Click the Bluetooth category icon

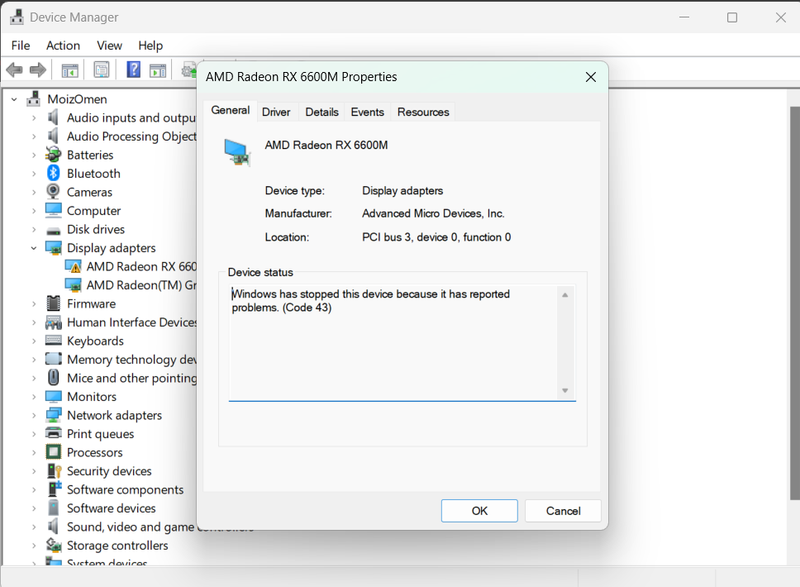coord(53,173)
